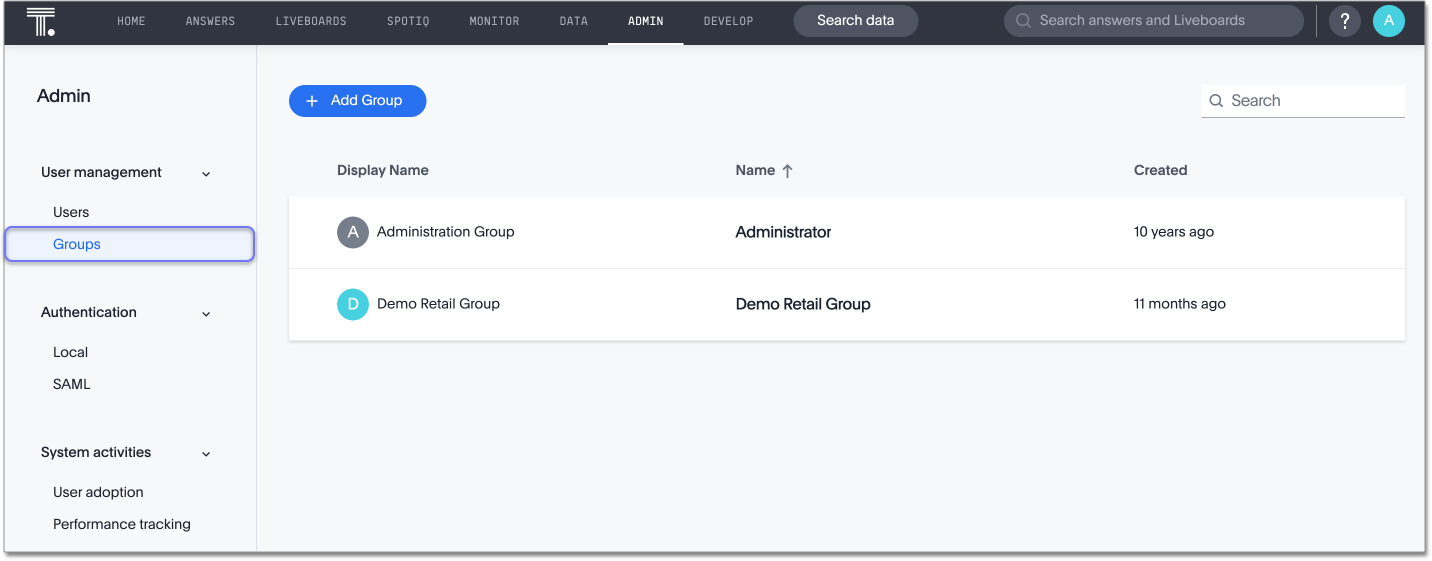Select Users in the sidebar
Image resolution: width=1432 pixels, height=561 pixels.
pyautogui.click(x=71, y=212)
